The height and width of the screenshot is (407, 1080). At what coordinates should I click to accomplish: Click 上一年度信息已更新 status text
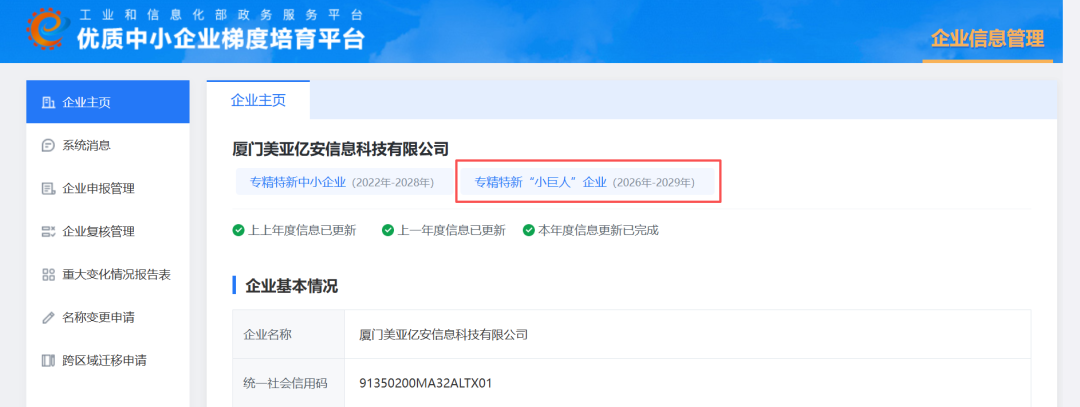click(451, 231)
